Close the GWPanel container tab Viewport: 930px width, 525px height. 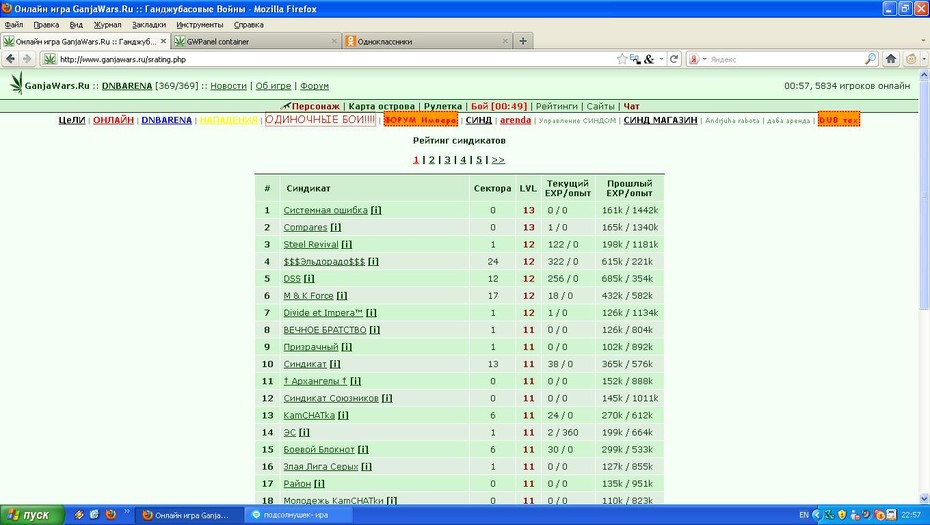click(334, 41)
